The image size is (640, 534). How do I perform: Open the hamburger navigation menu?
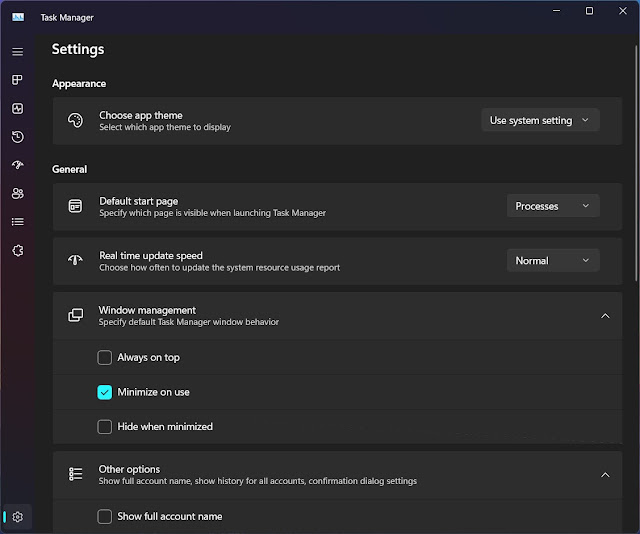(18, 51)
